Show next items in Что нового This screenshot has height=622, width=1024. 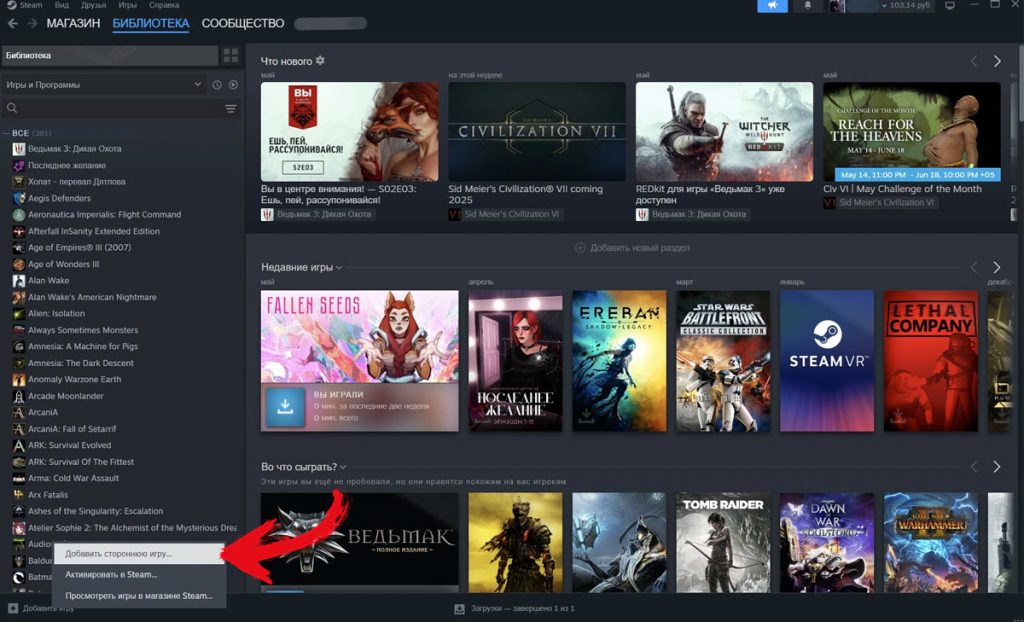(997, 61)
